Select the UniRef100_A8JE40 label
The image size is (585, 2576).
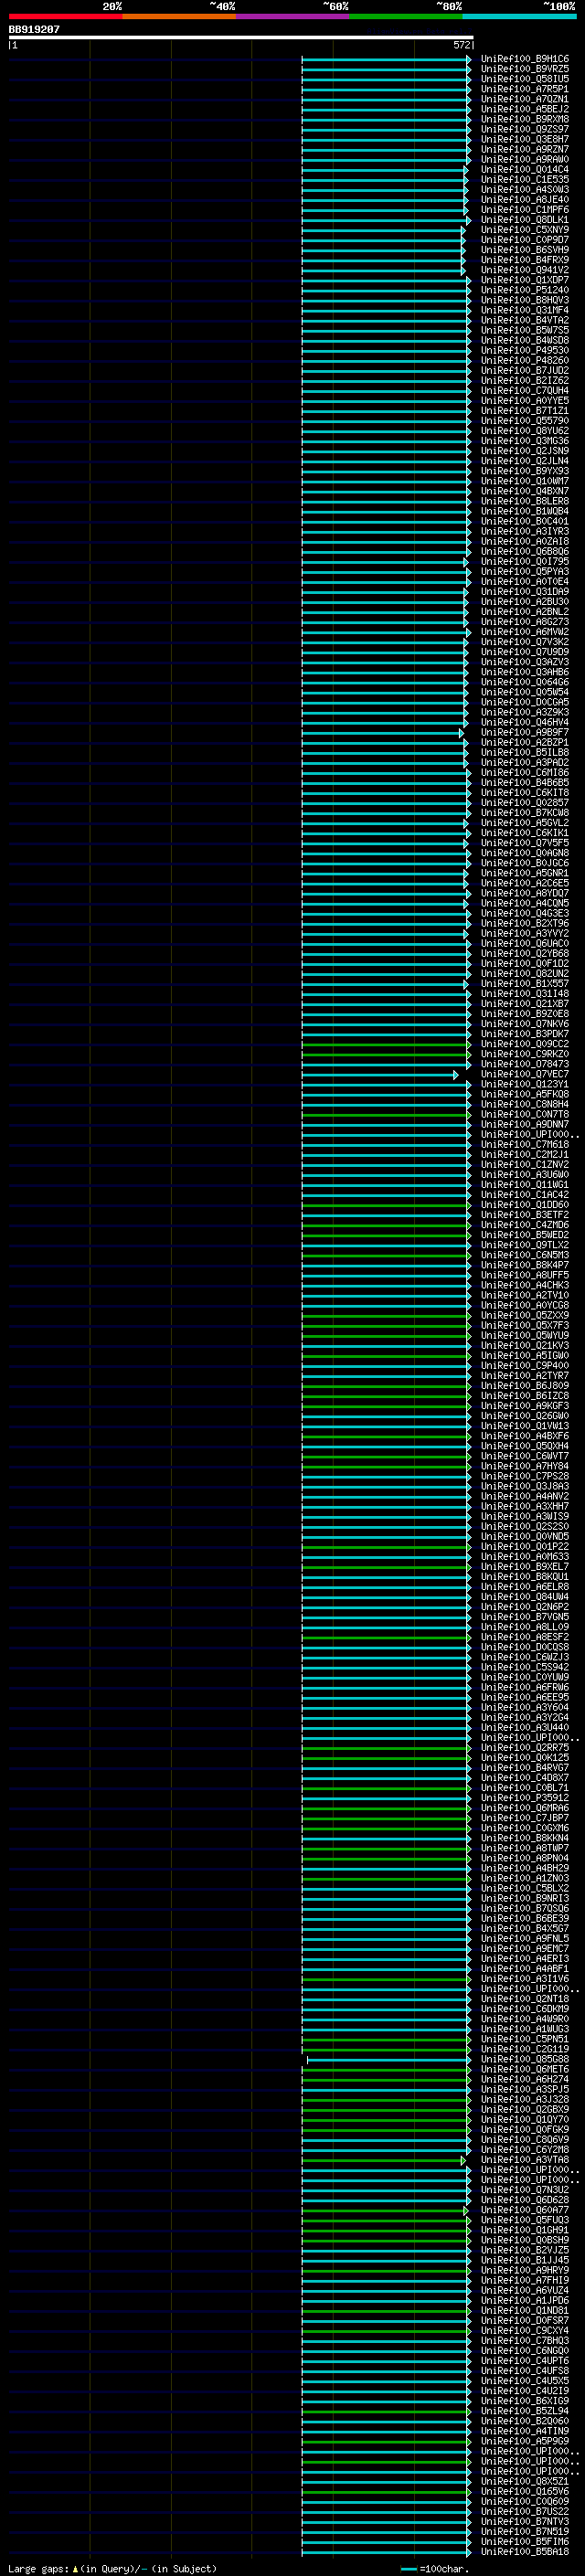coord(524,199)
